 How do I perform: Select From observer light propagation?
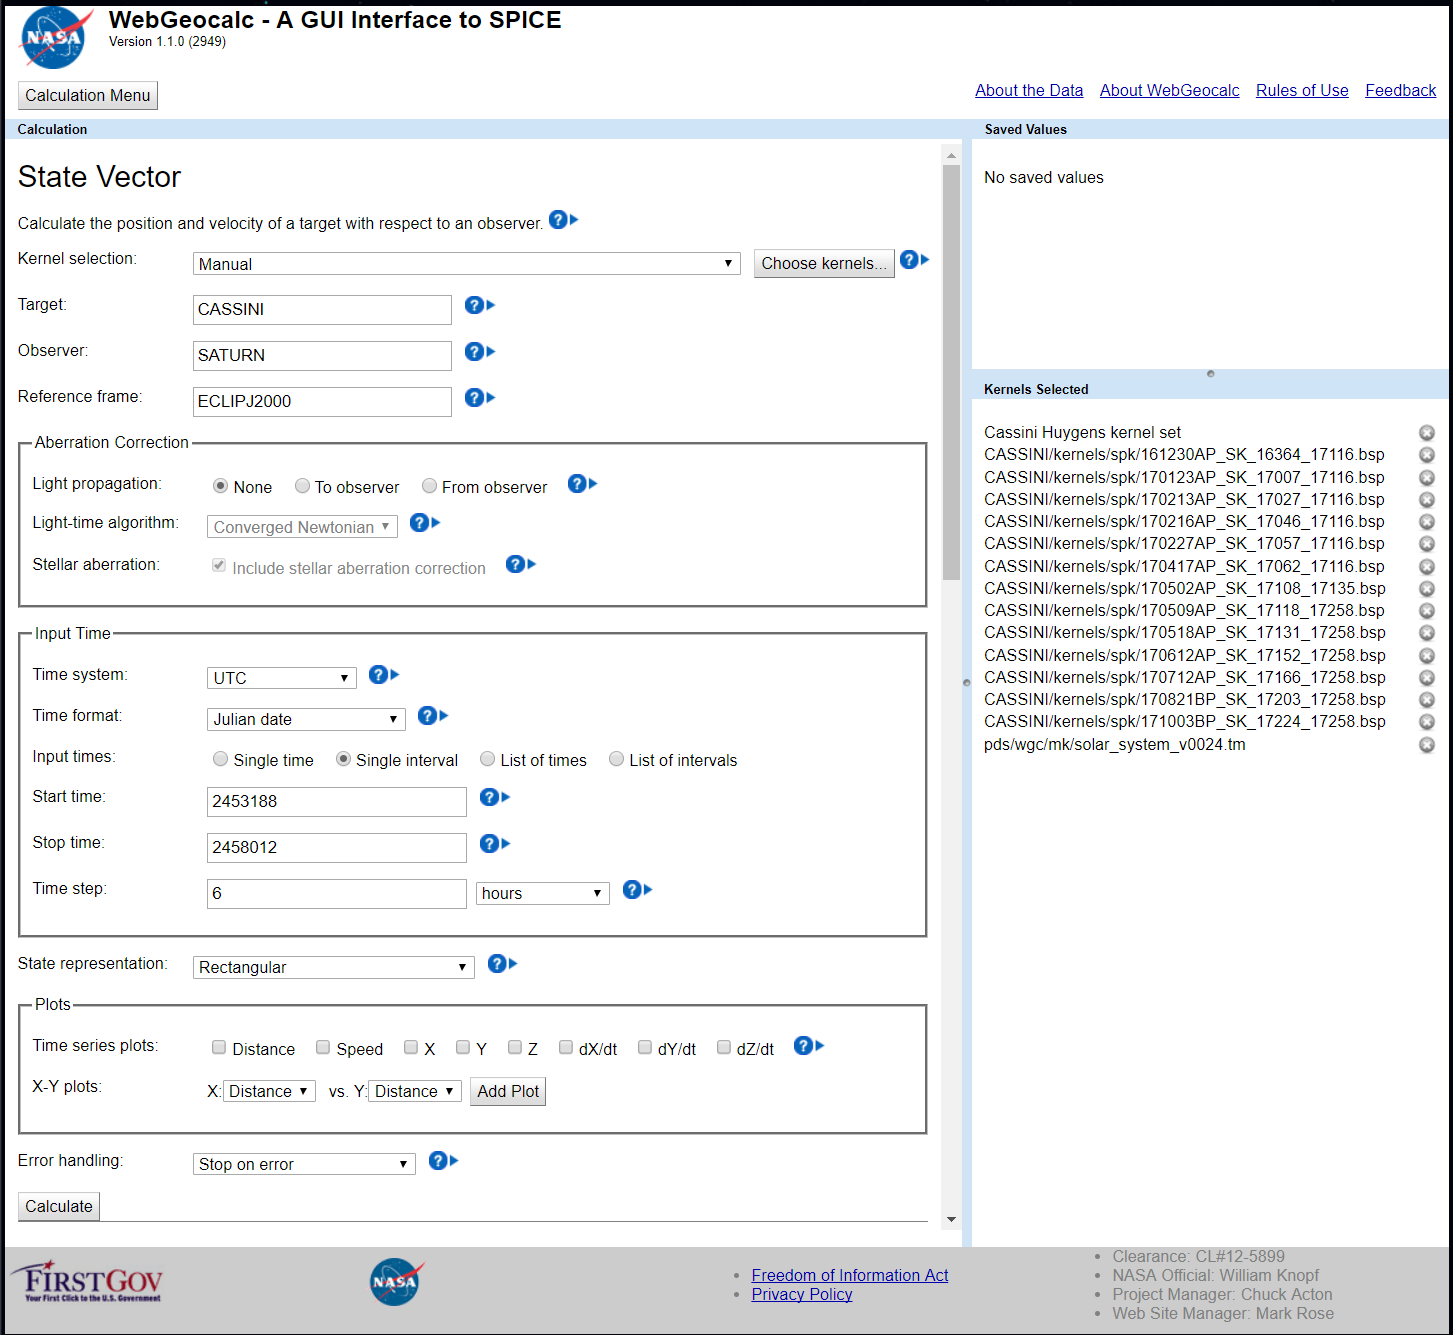click(x=429, y=486)
